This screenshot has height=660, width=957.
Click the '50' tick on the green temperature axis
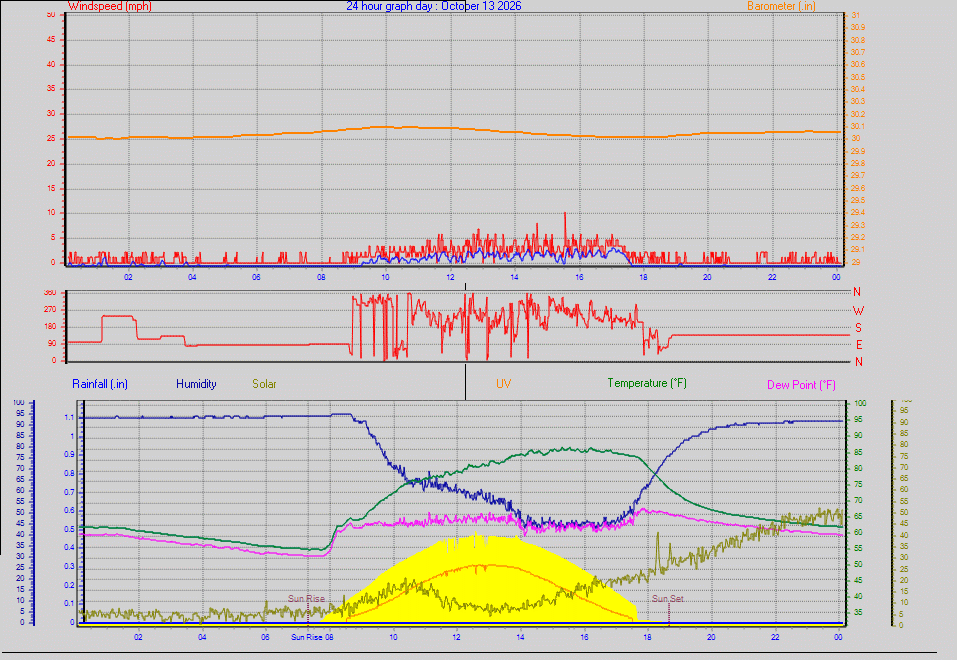(858, 564)
